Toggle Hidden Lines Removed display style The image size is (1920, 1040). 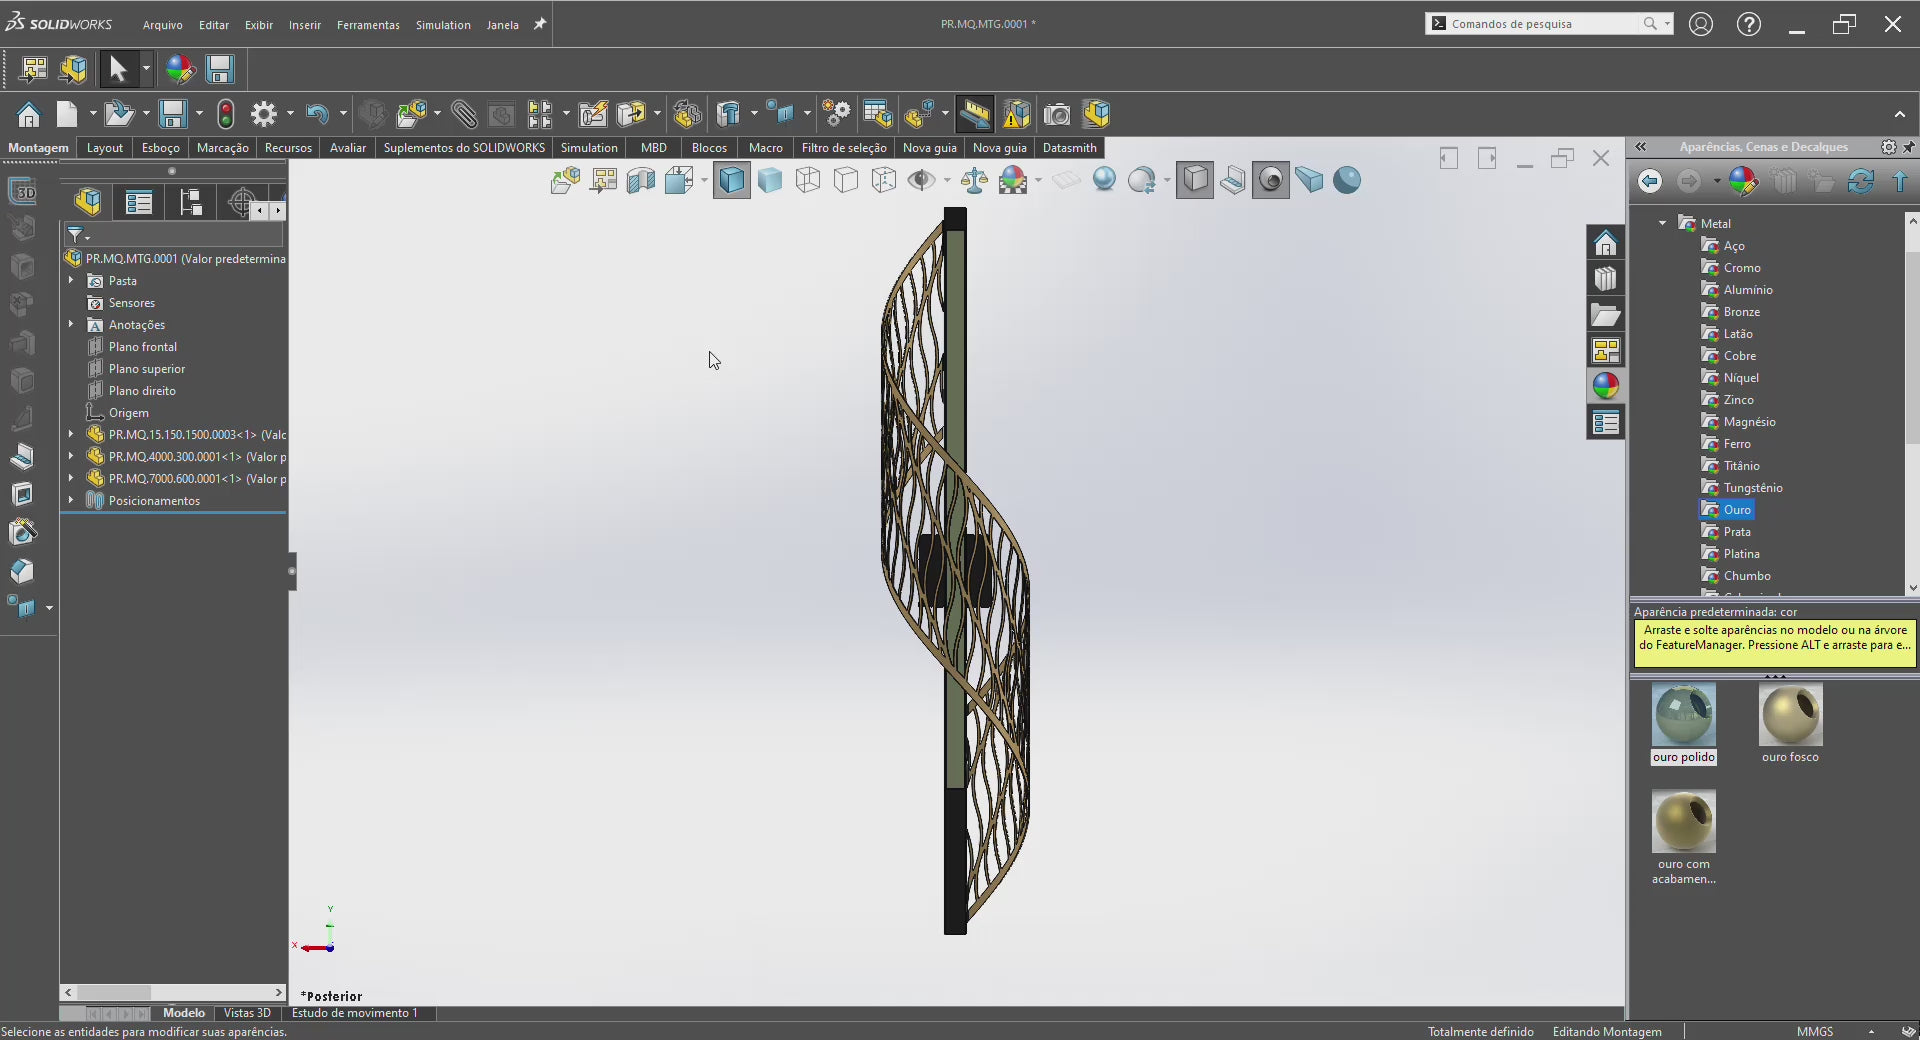(x=846, y=181)
